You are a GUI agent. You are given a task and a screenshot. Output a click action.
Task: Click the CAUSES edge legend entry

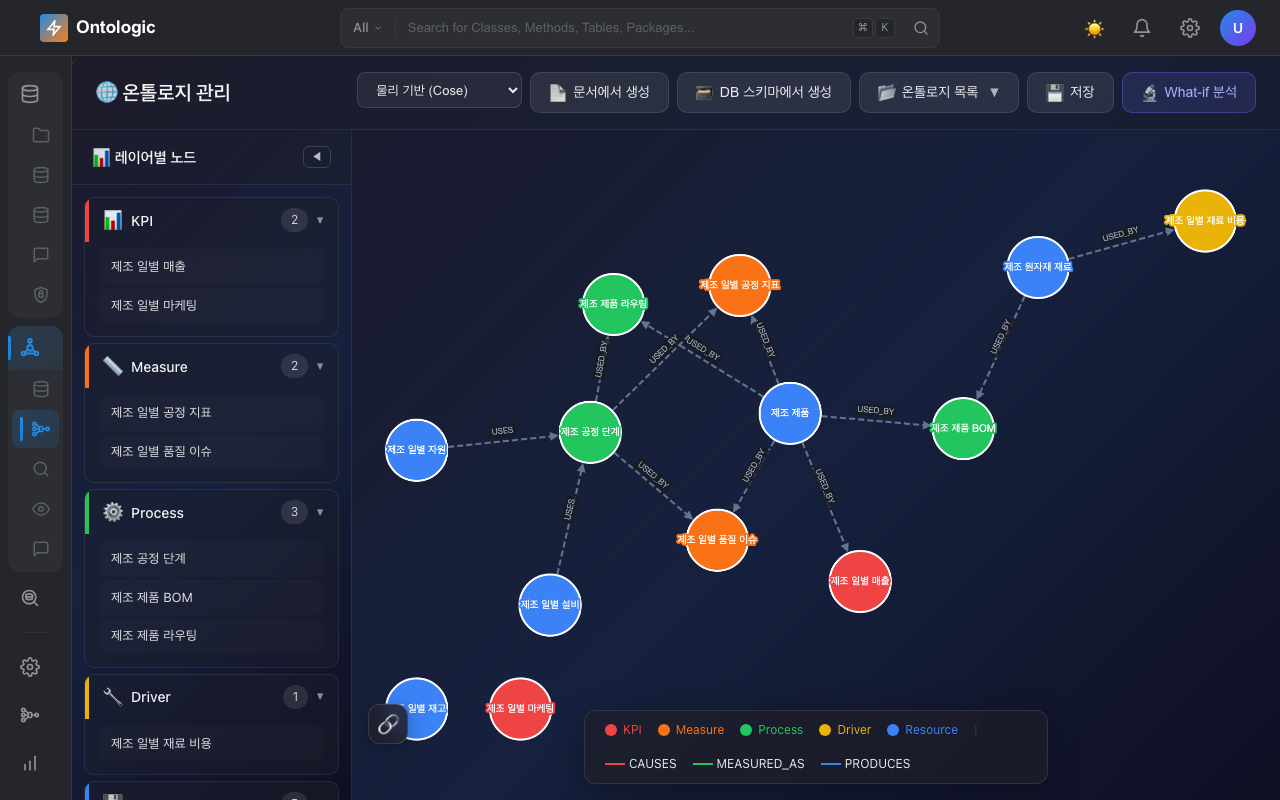point(641,764)
